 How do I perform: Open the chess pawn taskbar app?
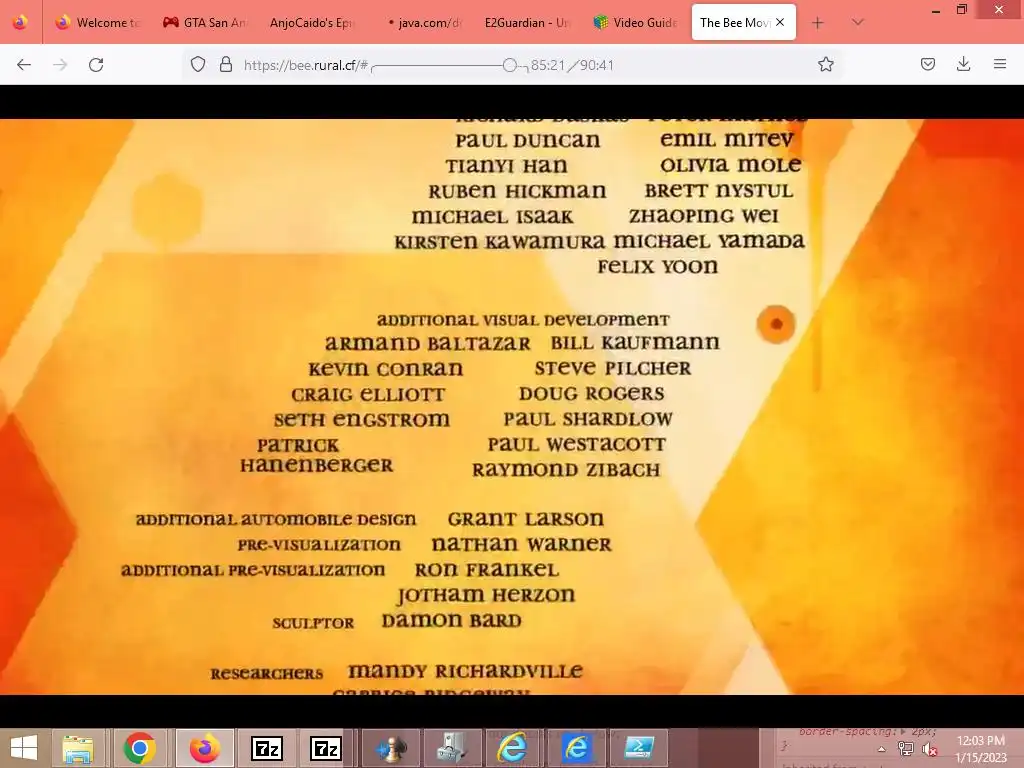391,748
